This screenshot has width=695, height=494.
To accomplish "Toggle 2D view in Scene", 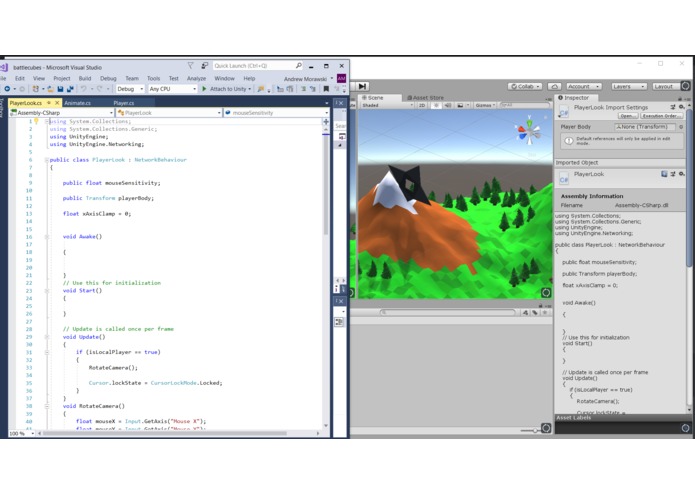I will pyautogui.click(x=422, y=105).
